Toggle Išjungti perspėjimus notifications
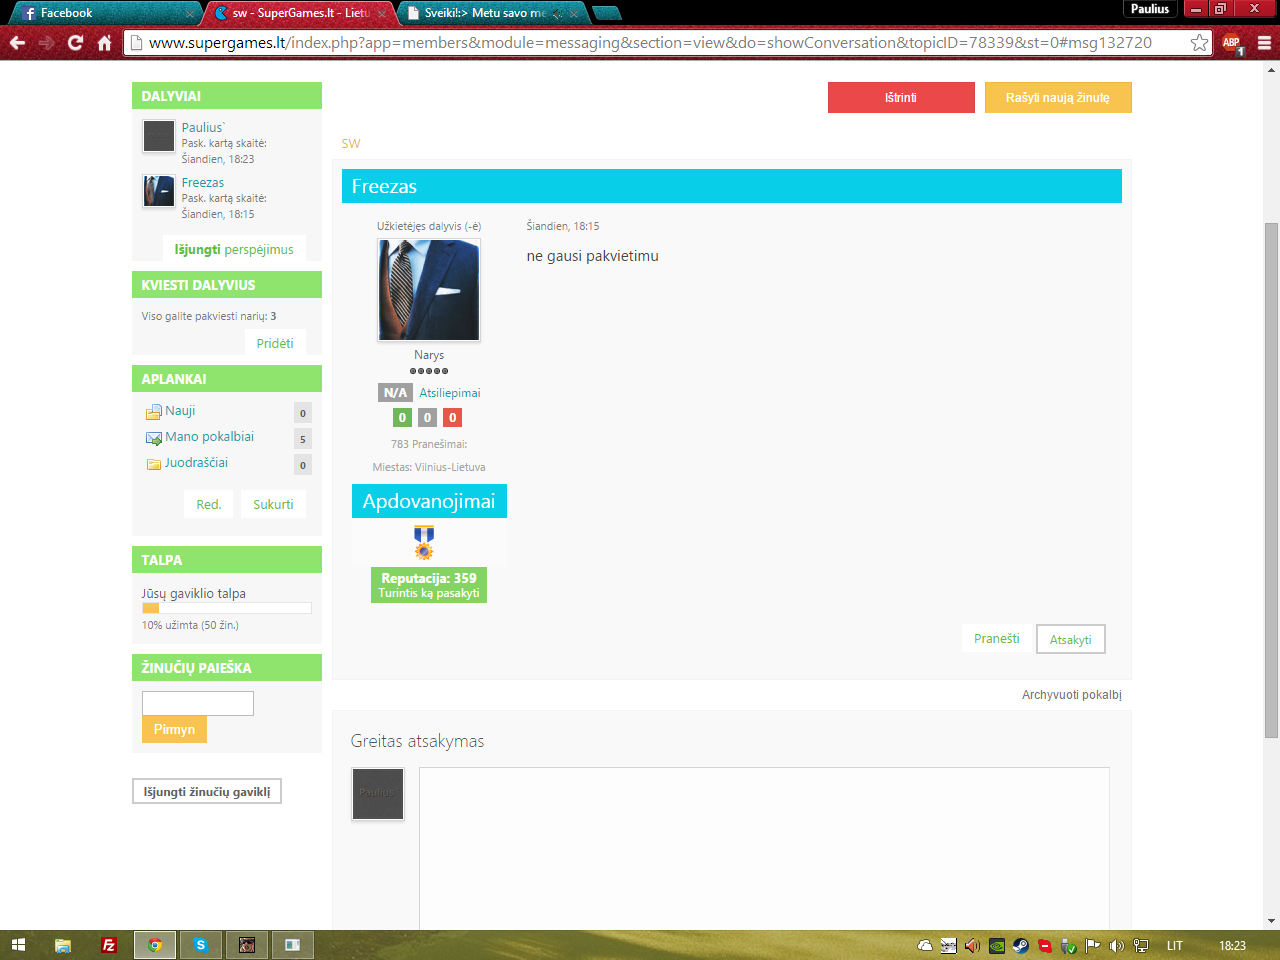Viewport: 1280px width, 960px height. [x=234, y=249]
